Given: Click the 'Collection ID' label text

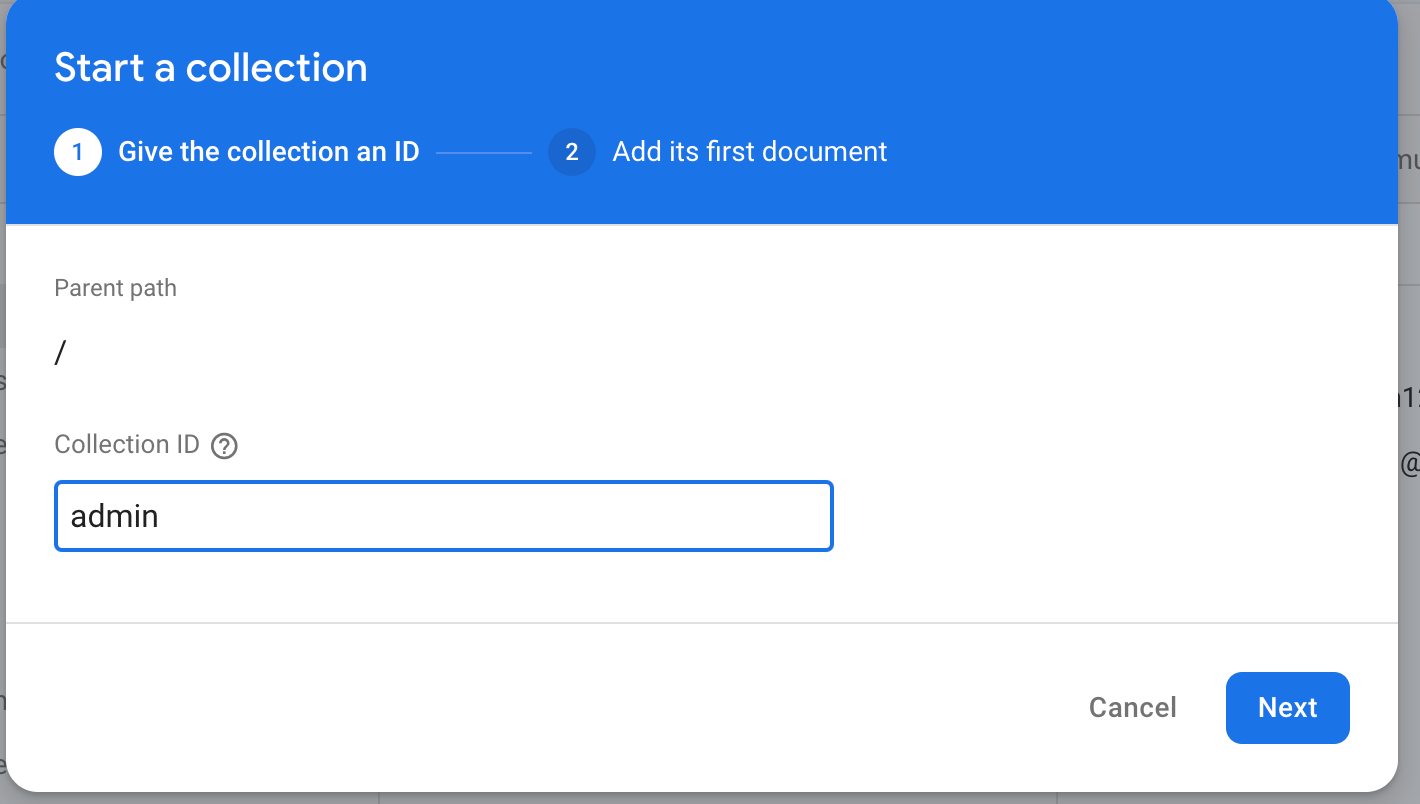Looking at the screenshot, I should click(x=127, y=445).
